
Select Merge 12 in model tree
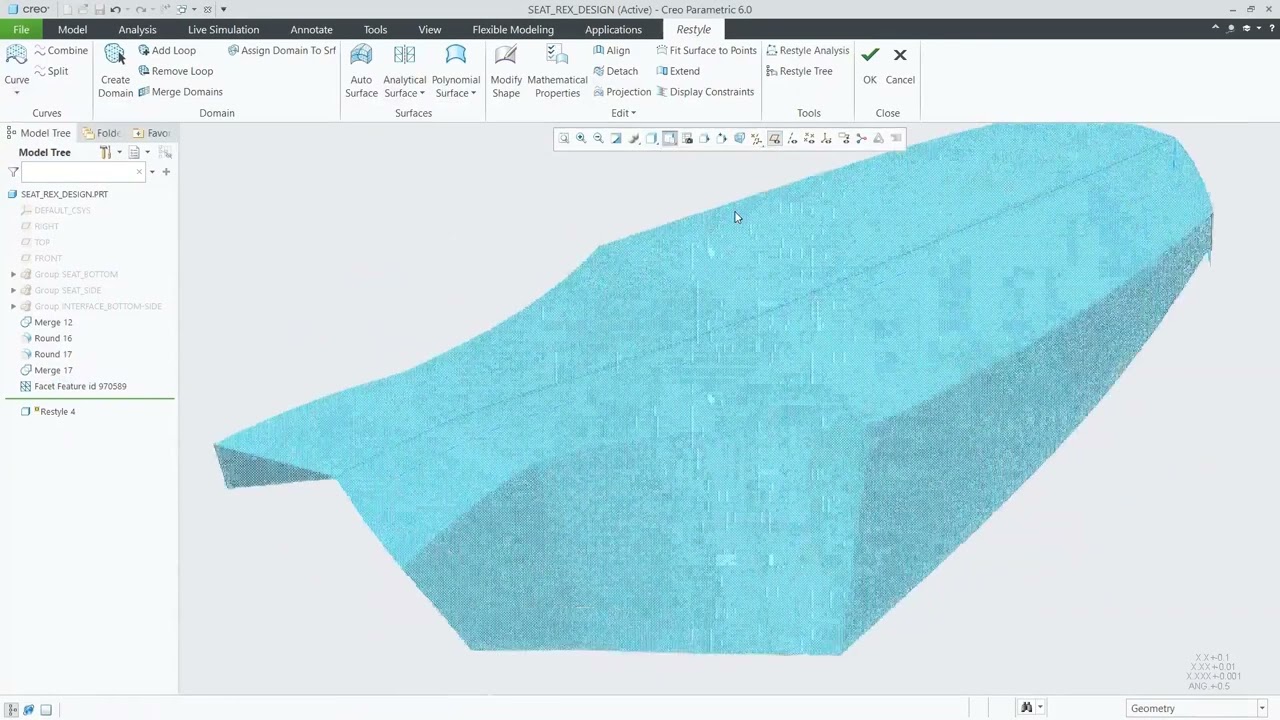point(46,322)
